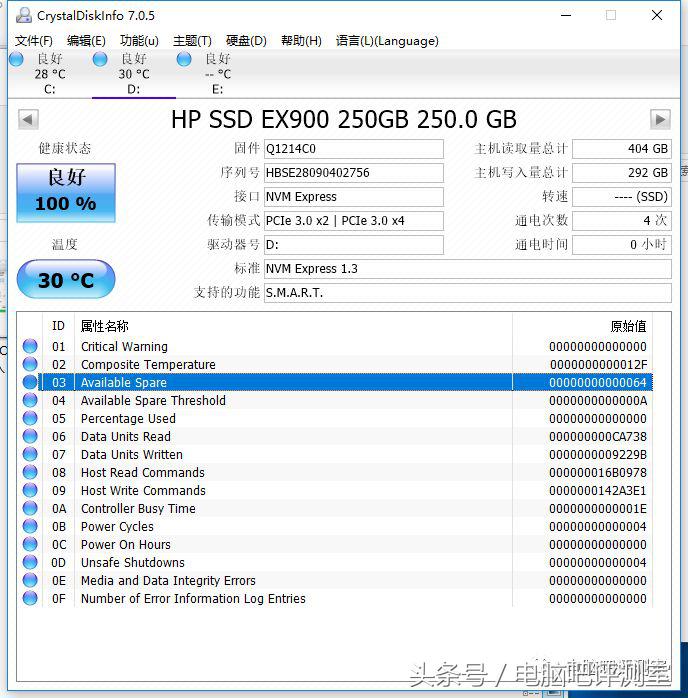This screenshot has height=698, width=688.
Task: Click status orb of Controller Busy Time row
Action: (x=30, y=508)
